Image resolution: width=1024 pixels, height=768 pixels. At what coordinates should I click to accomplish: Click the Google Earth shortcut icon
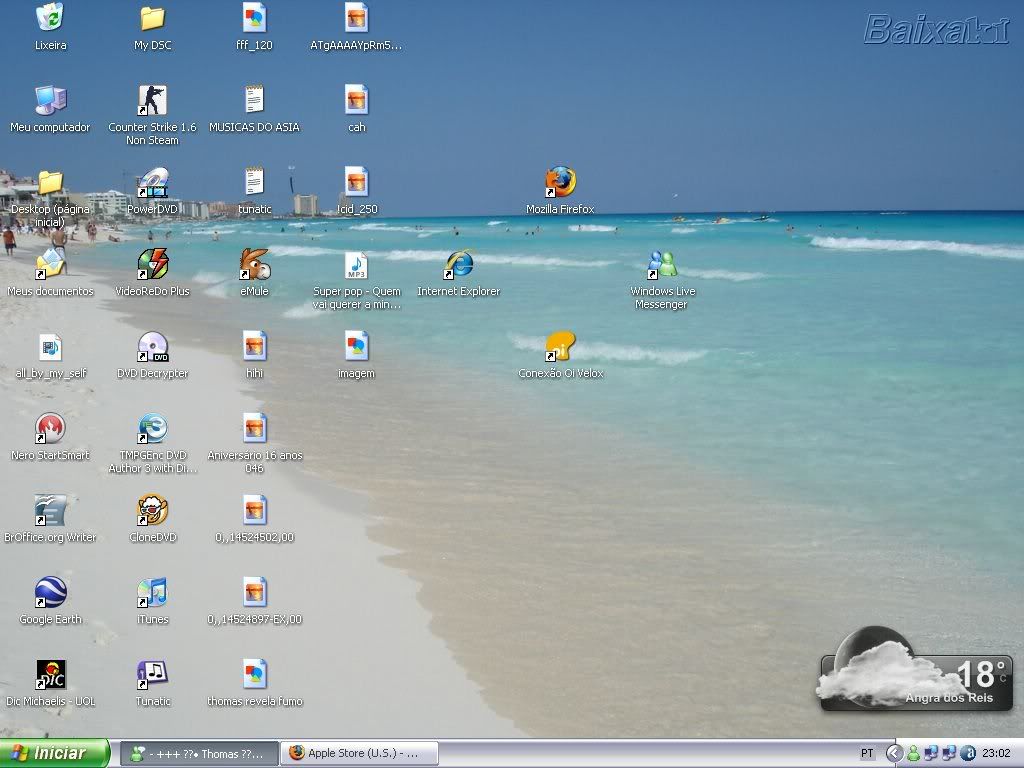[50, 593]
